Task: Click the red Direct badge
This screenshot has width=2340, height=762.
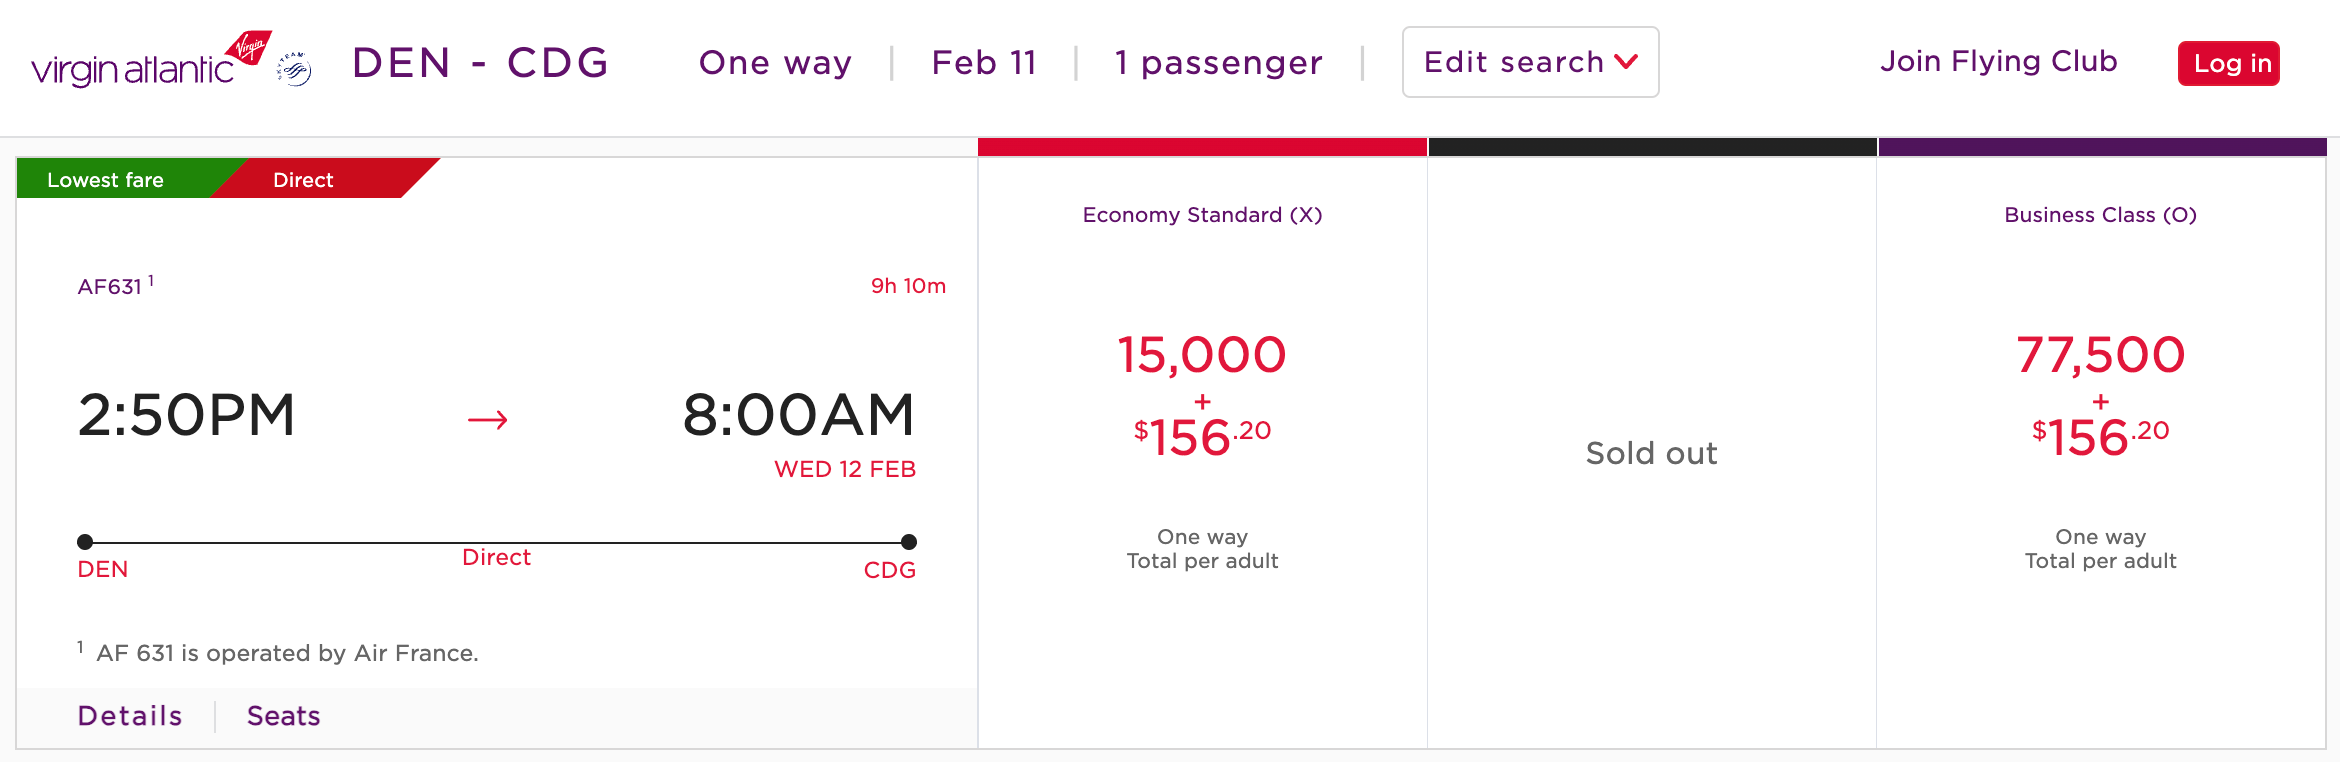Action: tap(304, 180)
